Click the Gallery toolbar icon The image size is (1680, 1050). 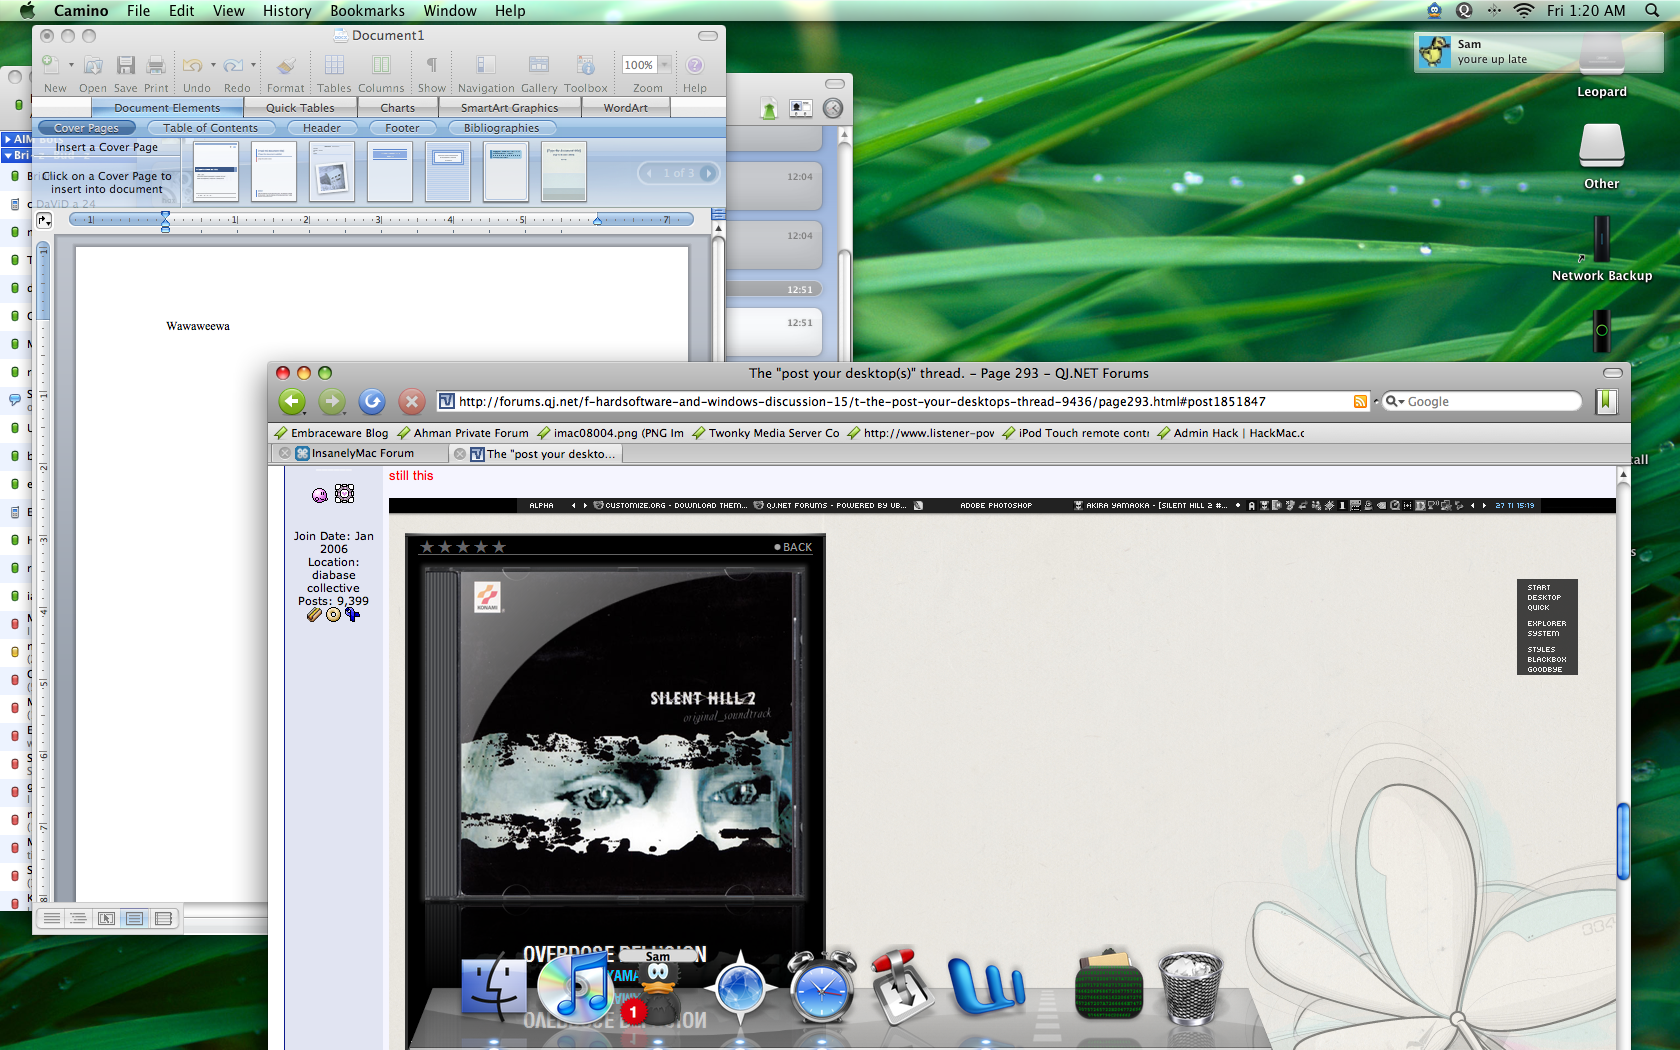point(538,66)
